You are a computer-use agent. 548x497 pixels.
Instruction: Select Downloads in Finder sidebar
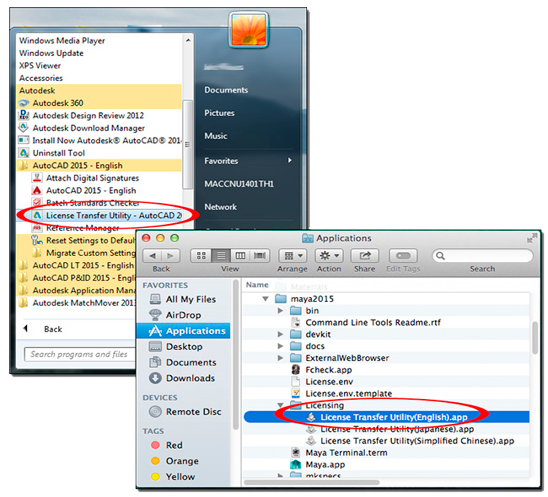point(182,379)
